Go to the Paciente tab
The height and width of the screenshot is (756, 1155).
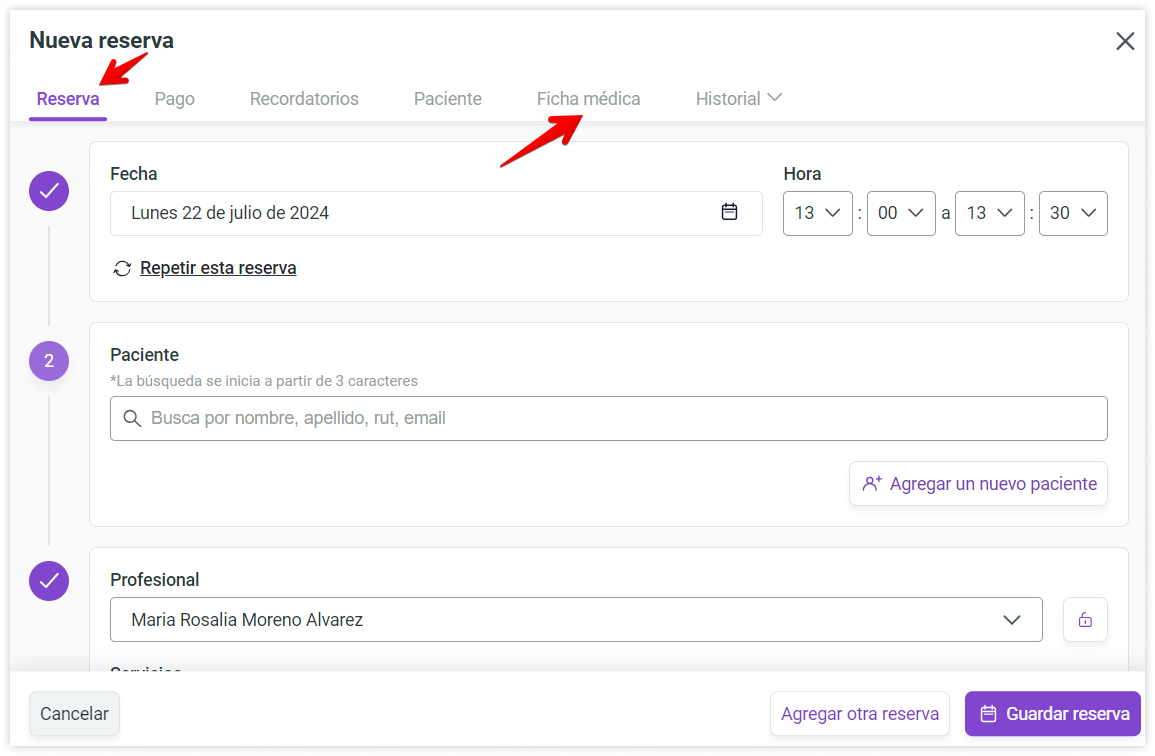(448, 99)
